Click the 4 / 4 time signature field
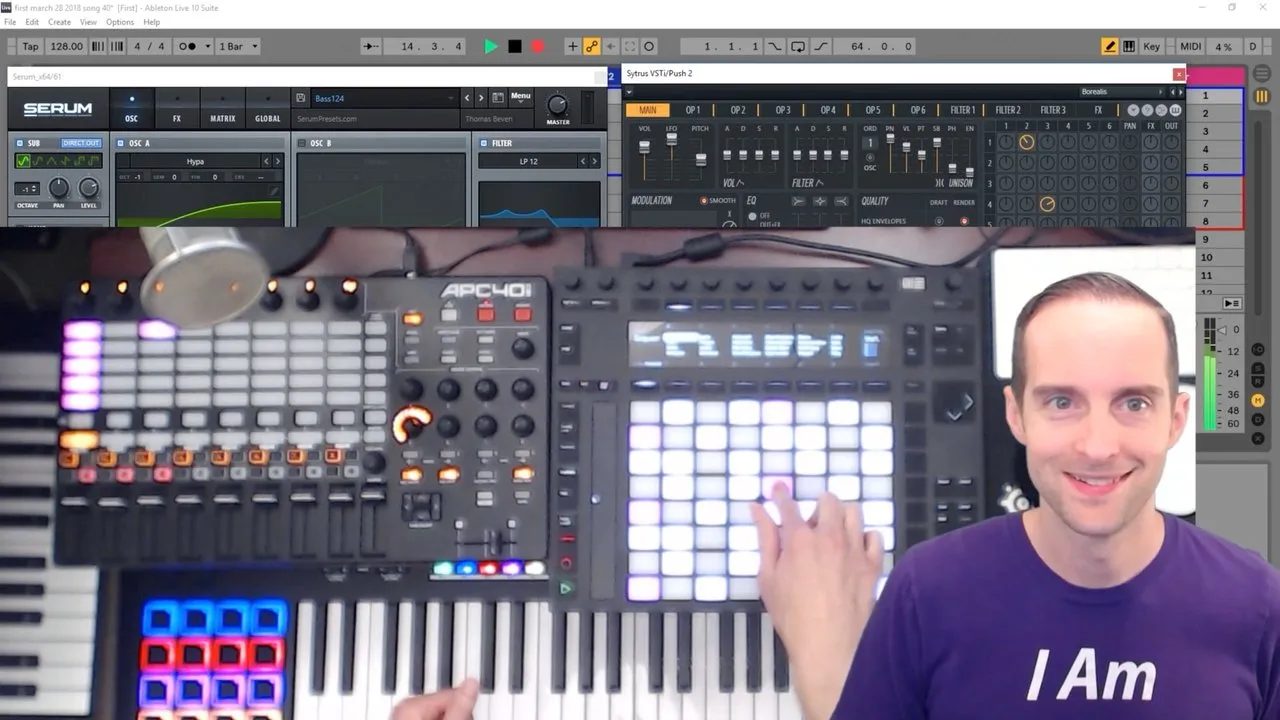This screenshot has width=1280, height=720. (150, 46)
